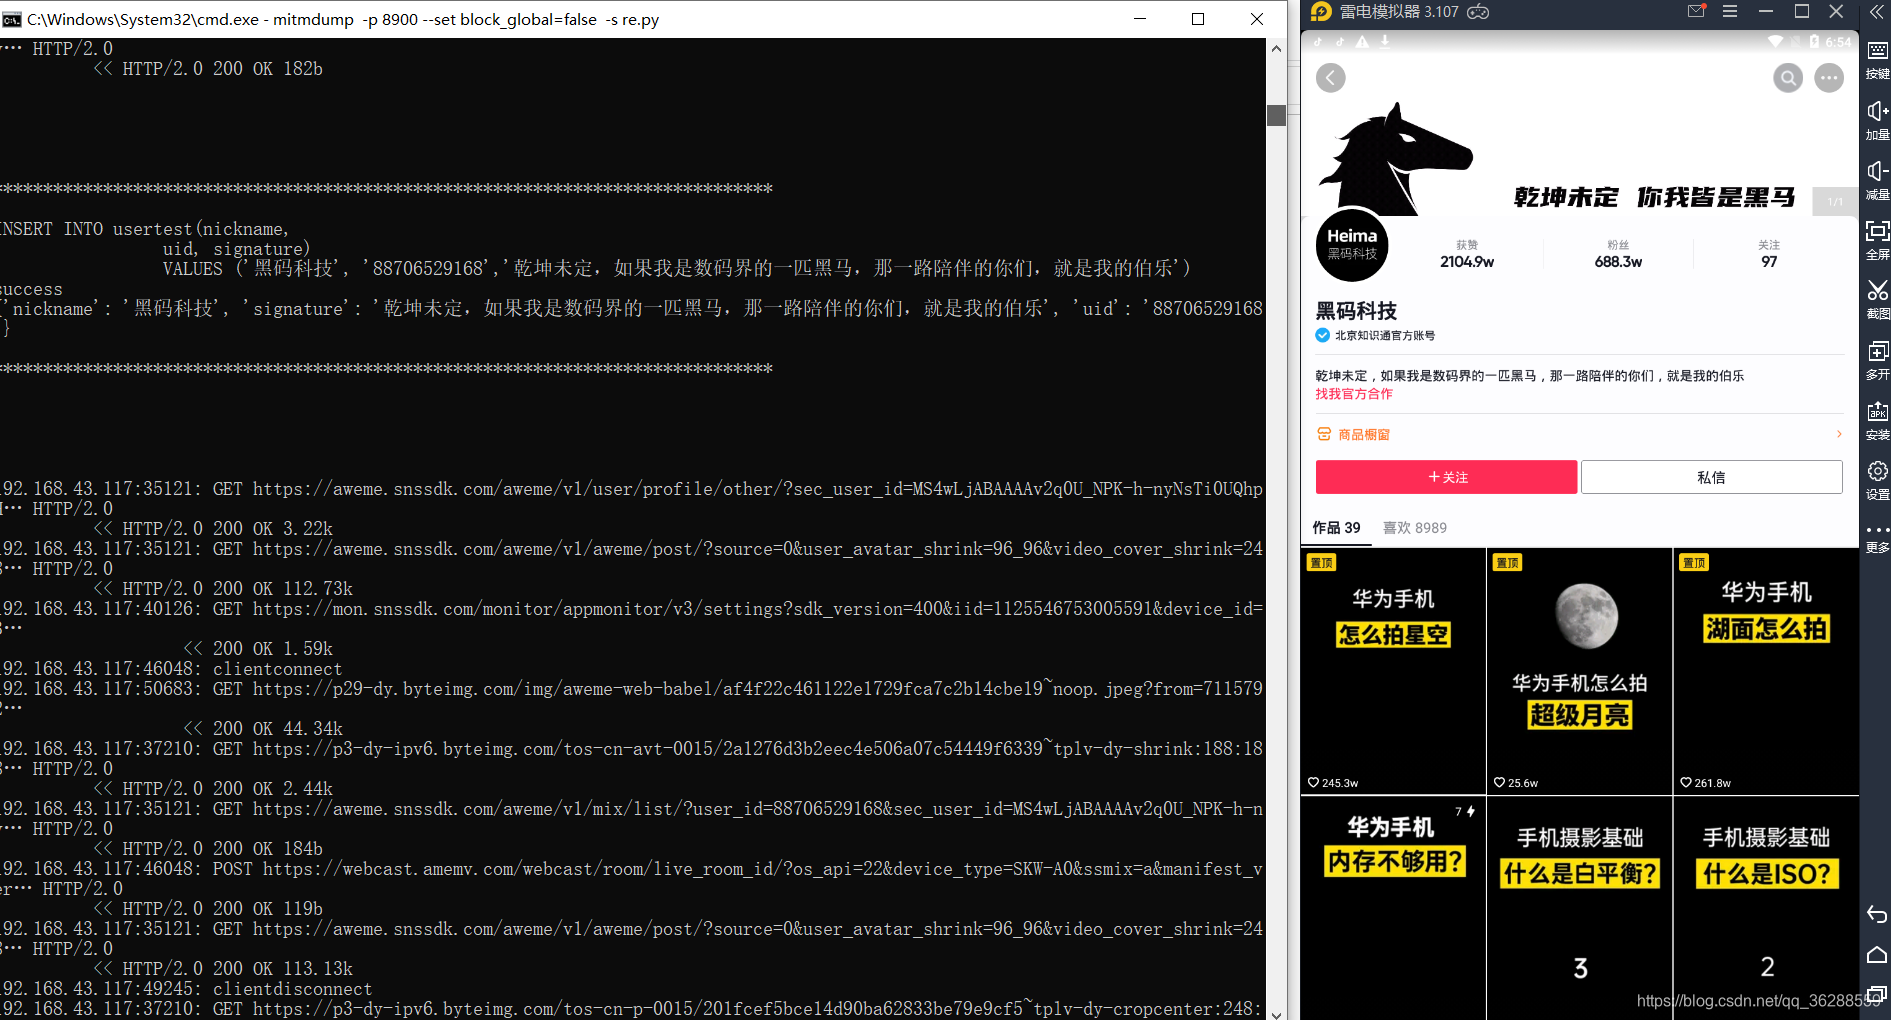
Task: Open video 手机摄影基础 什么是ISO?
Action: 1766,908
